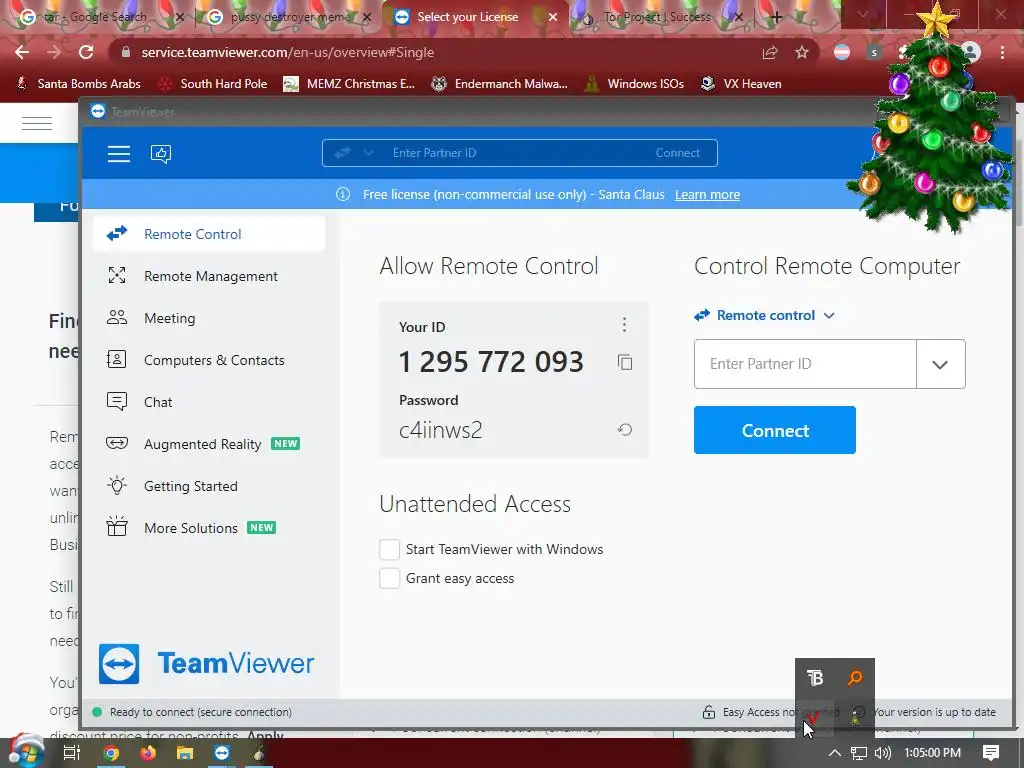Open the Chat section label
The image size is (1024, 768).
(158, 402)
